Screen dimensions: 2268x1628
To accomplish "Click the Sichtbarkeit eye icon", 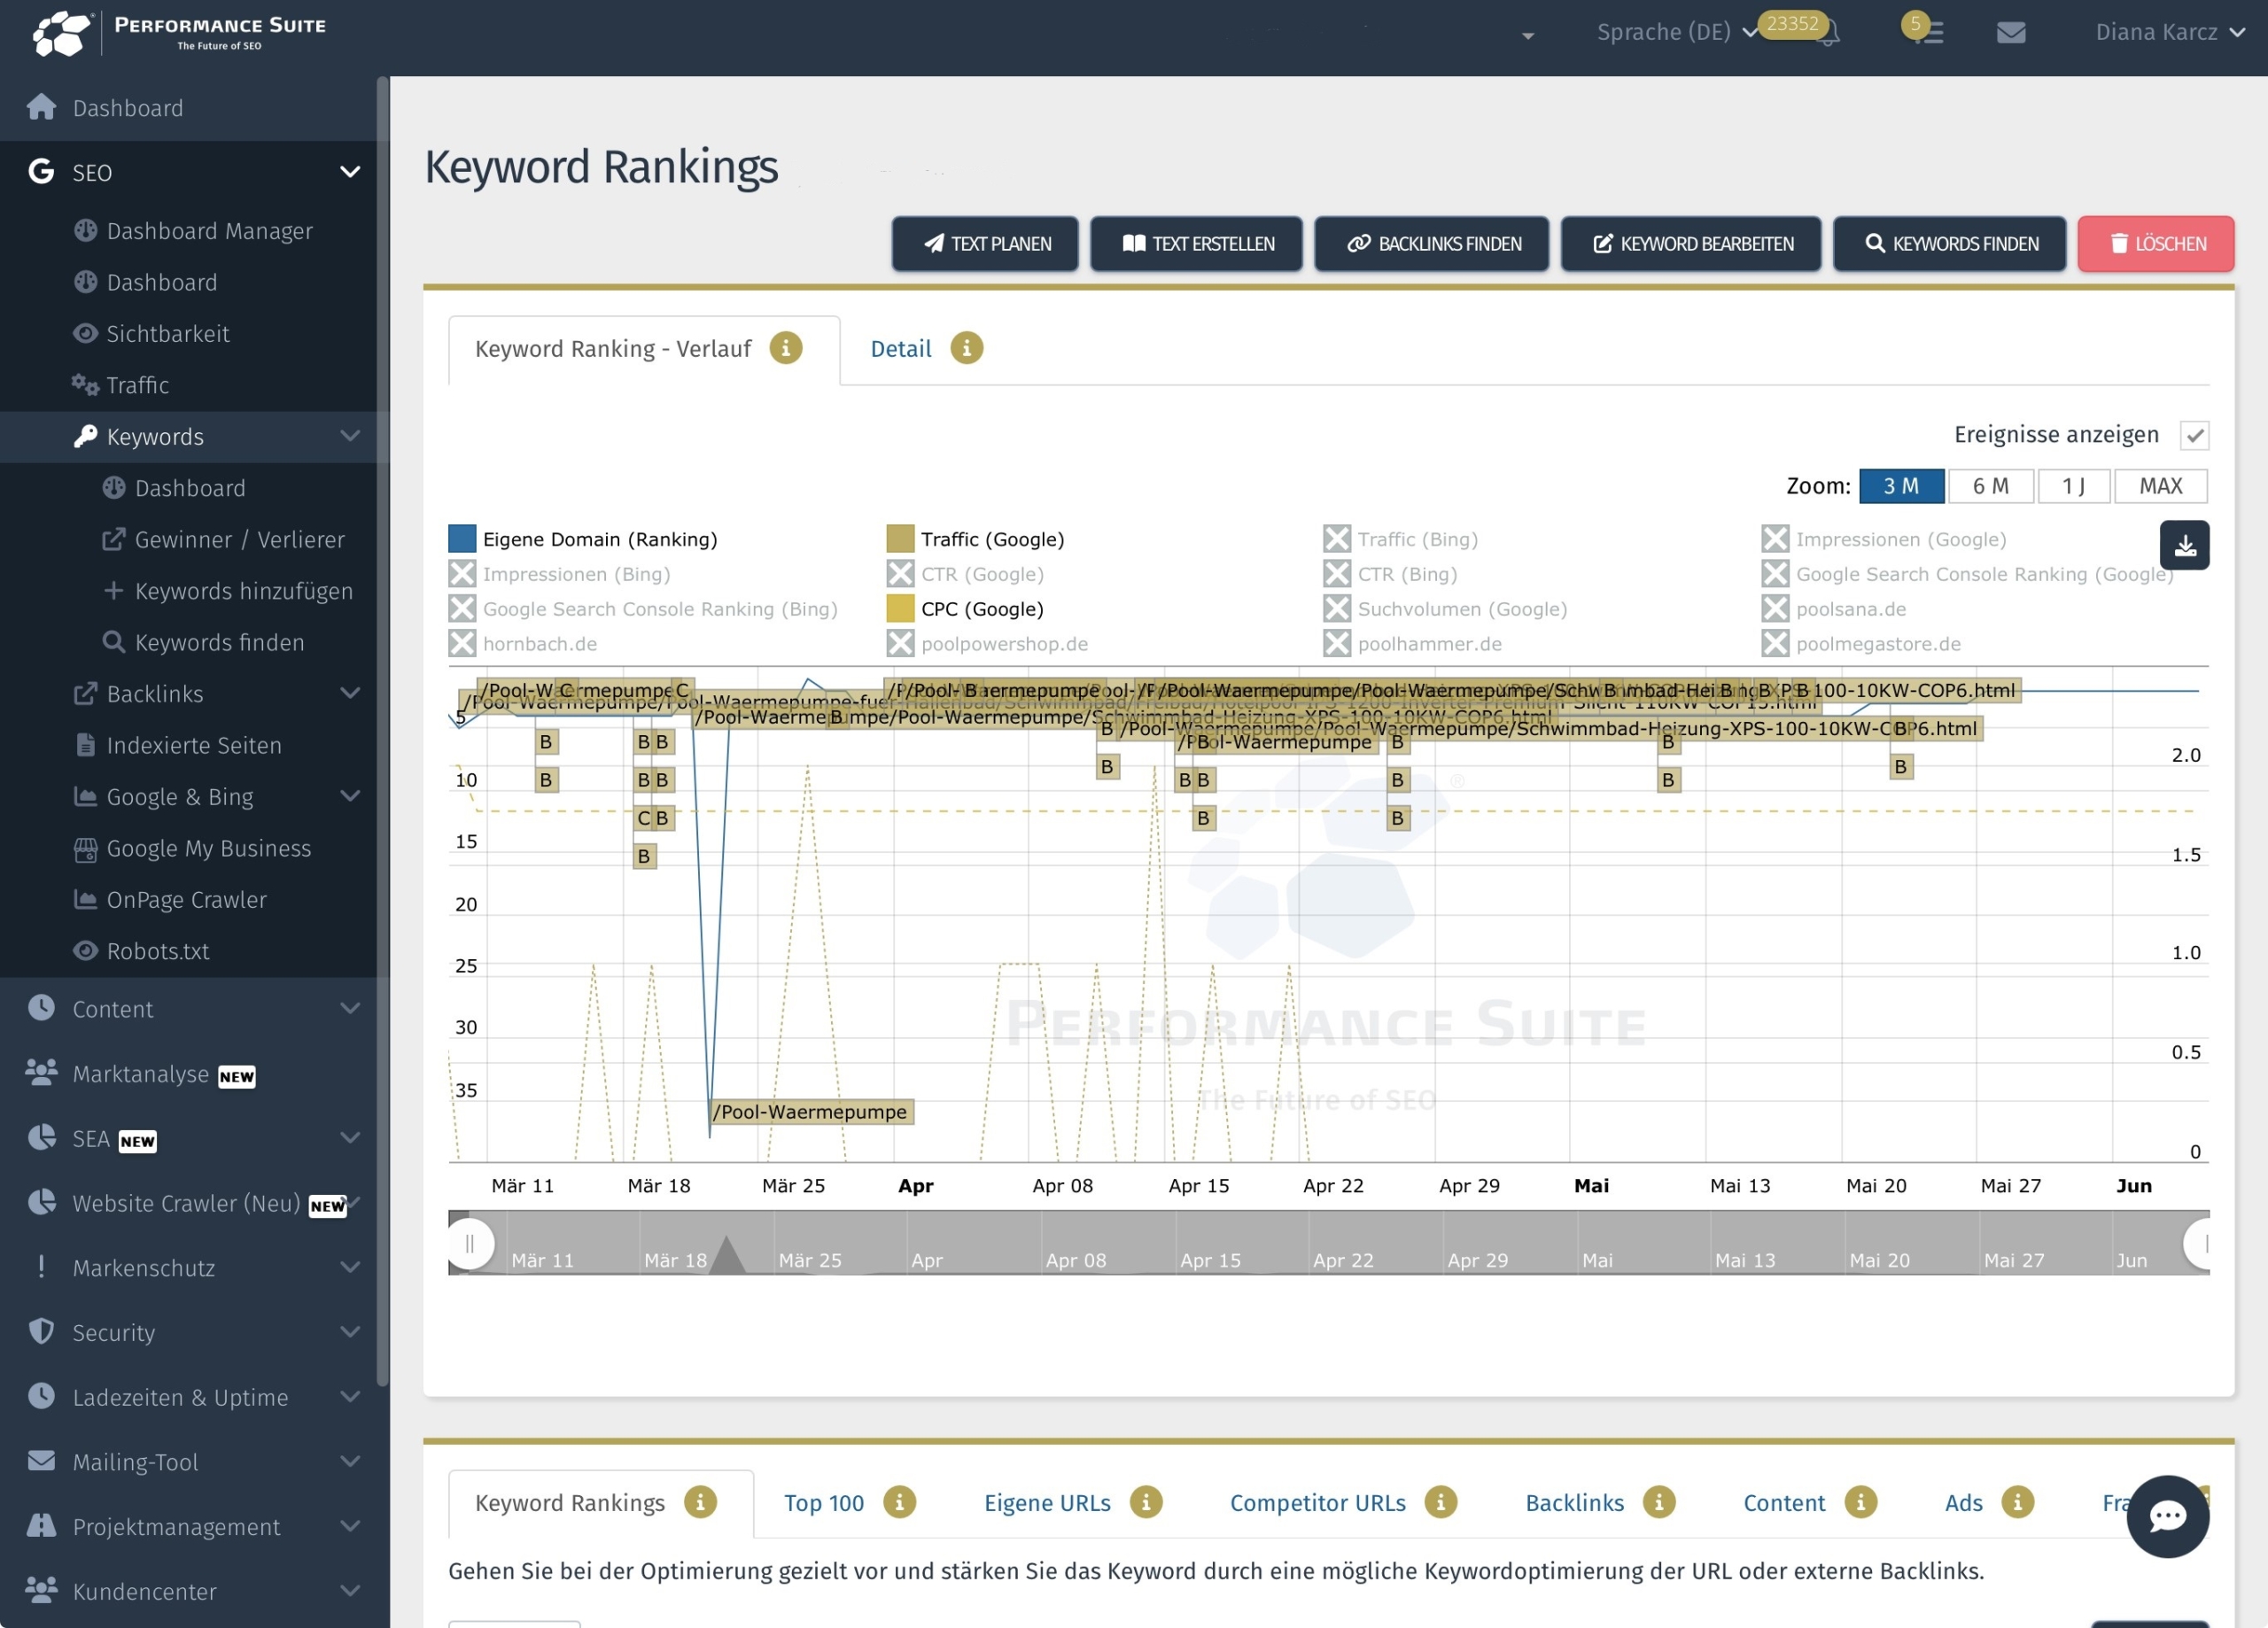I will point(86,333).
